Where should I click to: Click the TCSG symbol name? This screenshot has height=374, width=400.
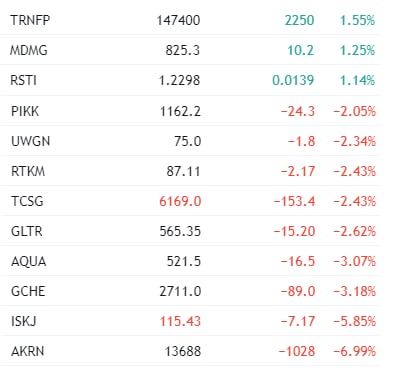pyautogui.click(x=27, y=201)
